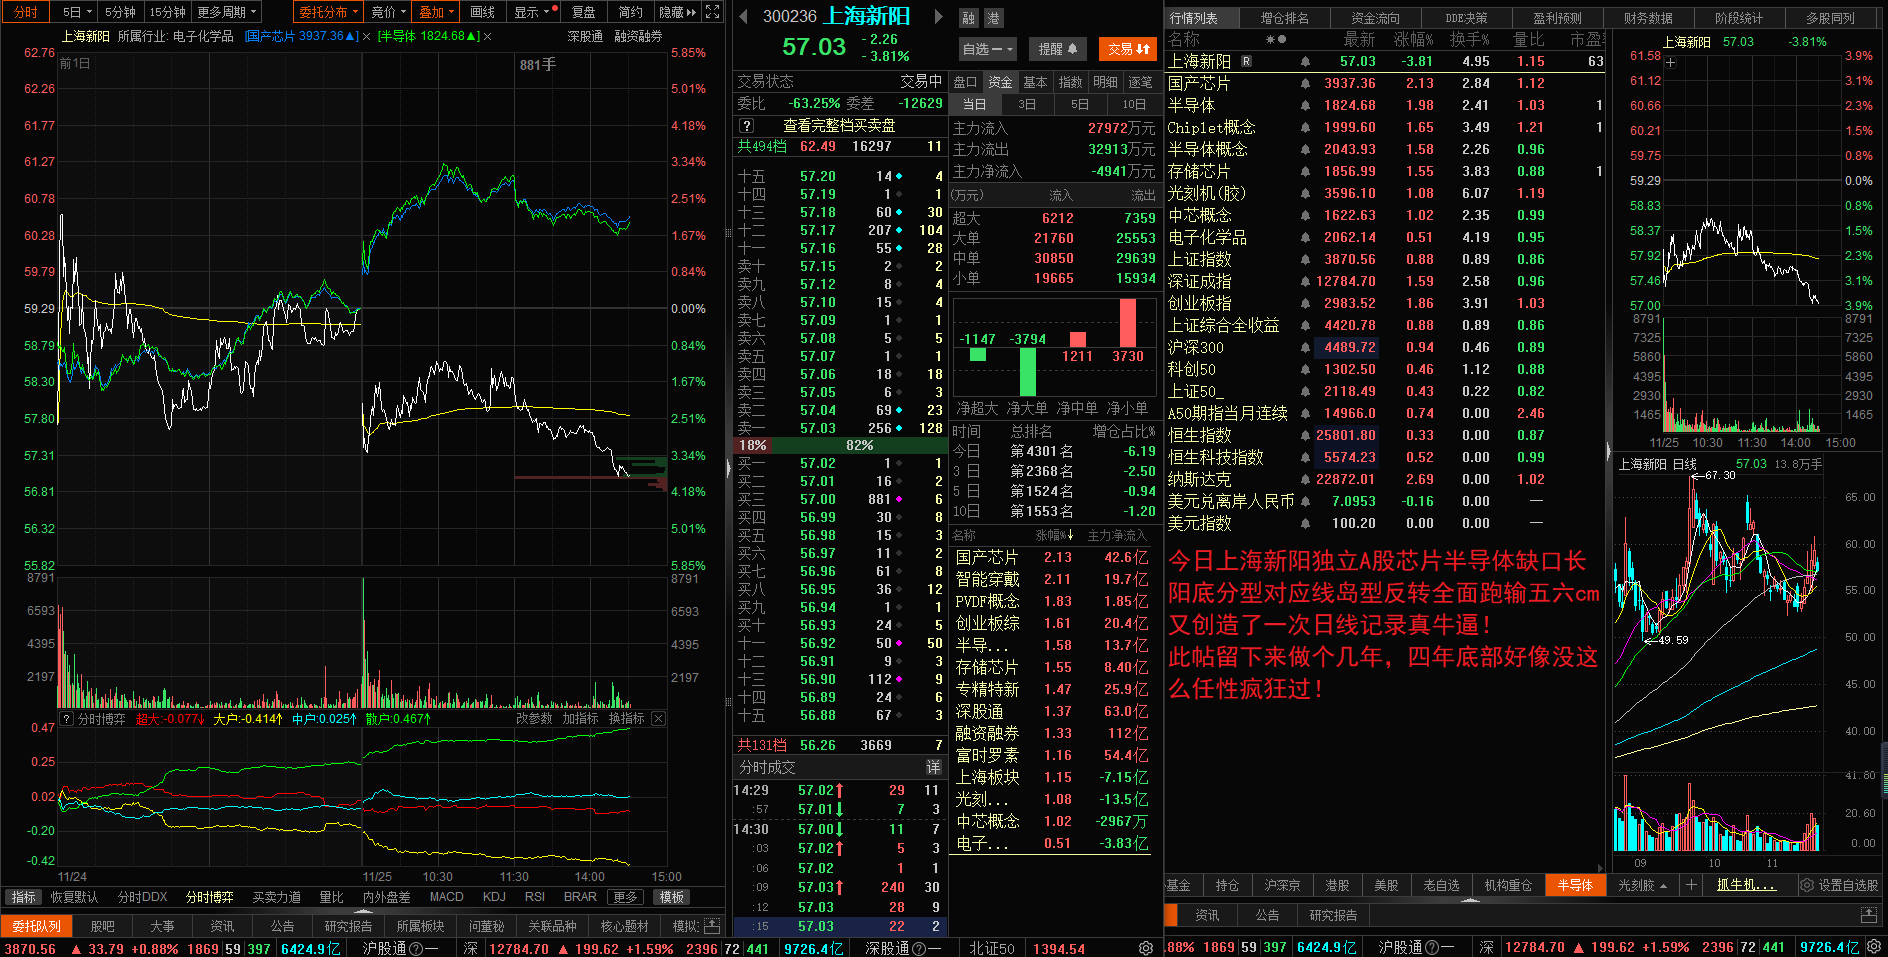Open help icon beside 分时博弈 label

[x=67, y=718]
